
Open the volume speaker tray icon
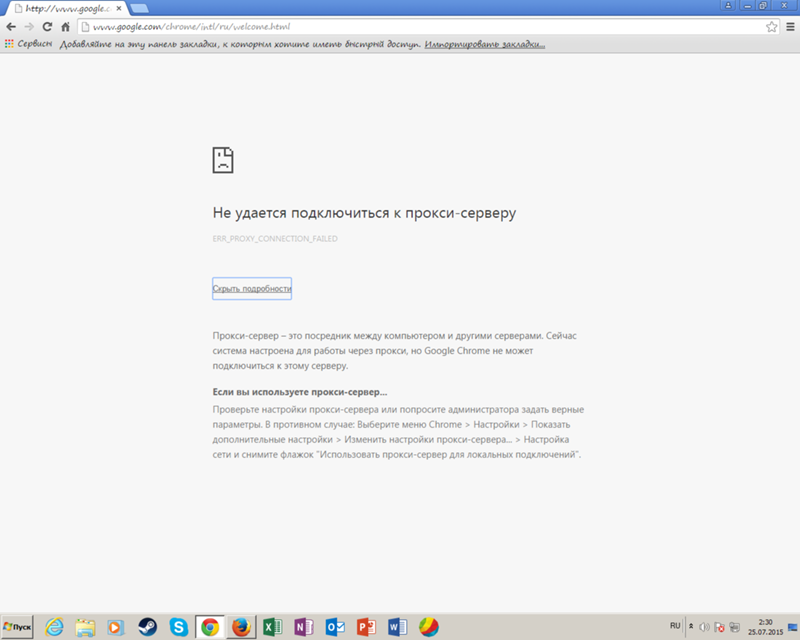[x=704, y=627]
